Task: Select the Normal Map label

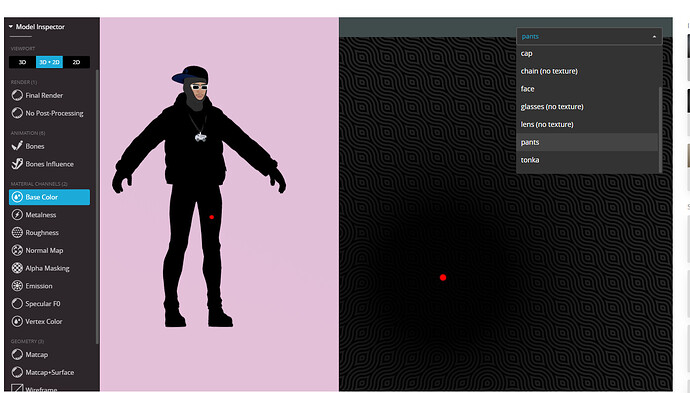Action: tap(44, 250)
